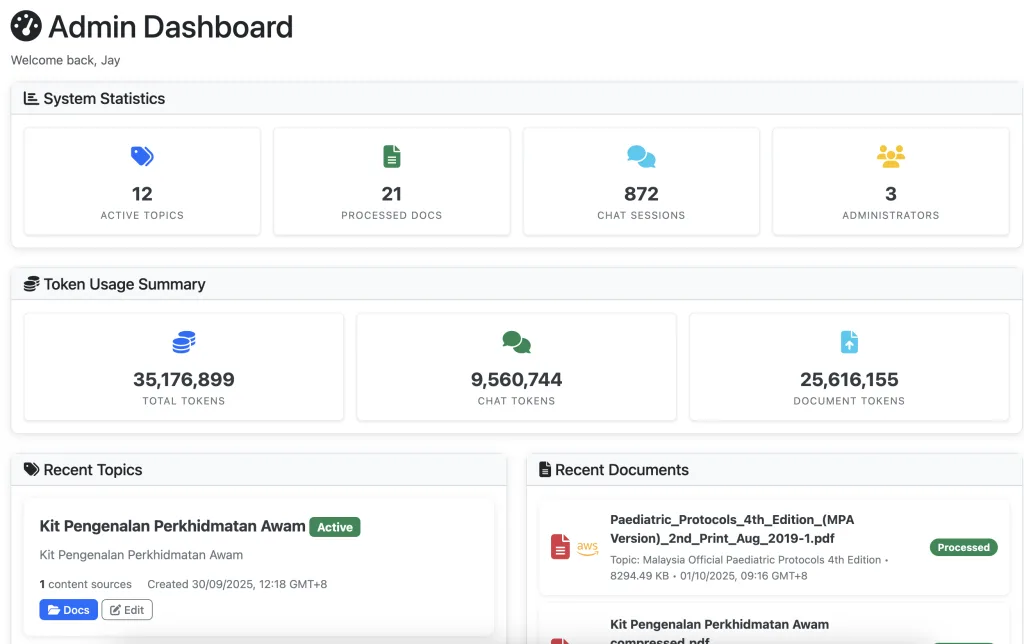The image size is (1024, 644).
Task: Click the blue tags icon above Active Topics
Action: [x=142, y=156]
